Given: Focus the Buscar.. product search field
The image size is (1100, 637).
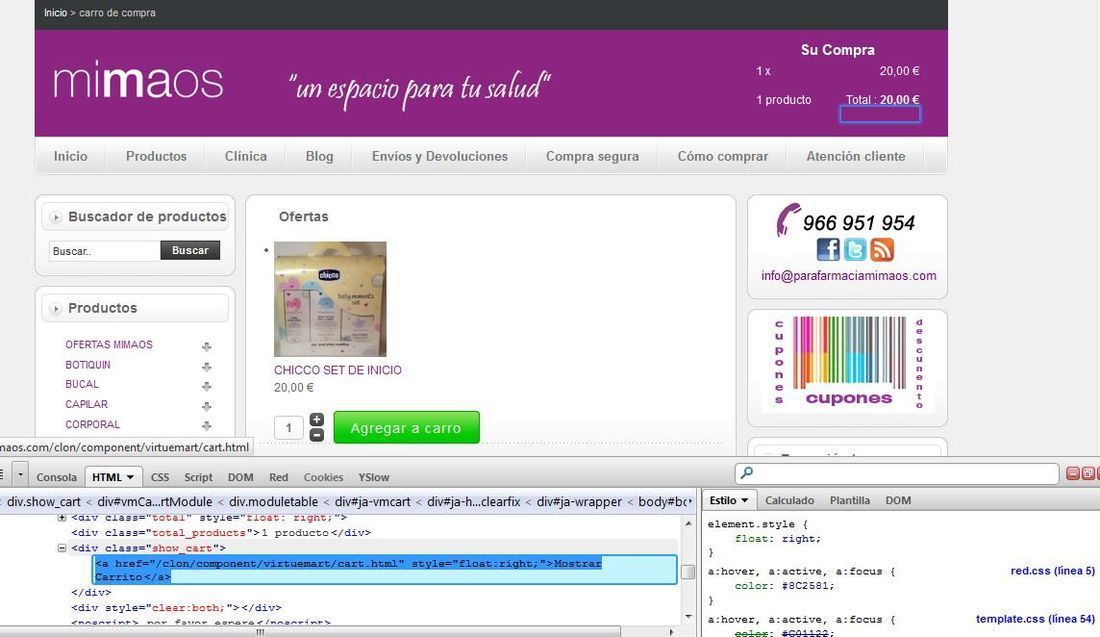Looking at the screenshot, I should [x=105, y=250].
